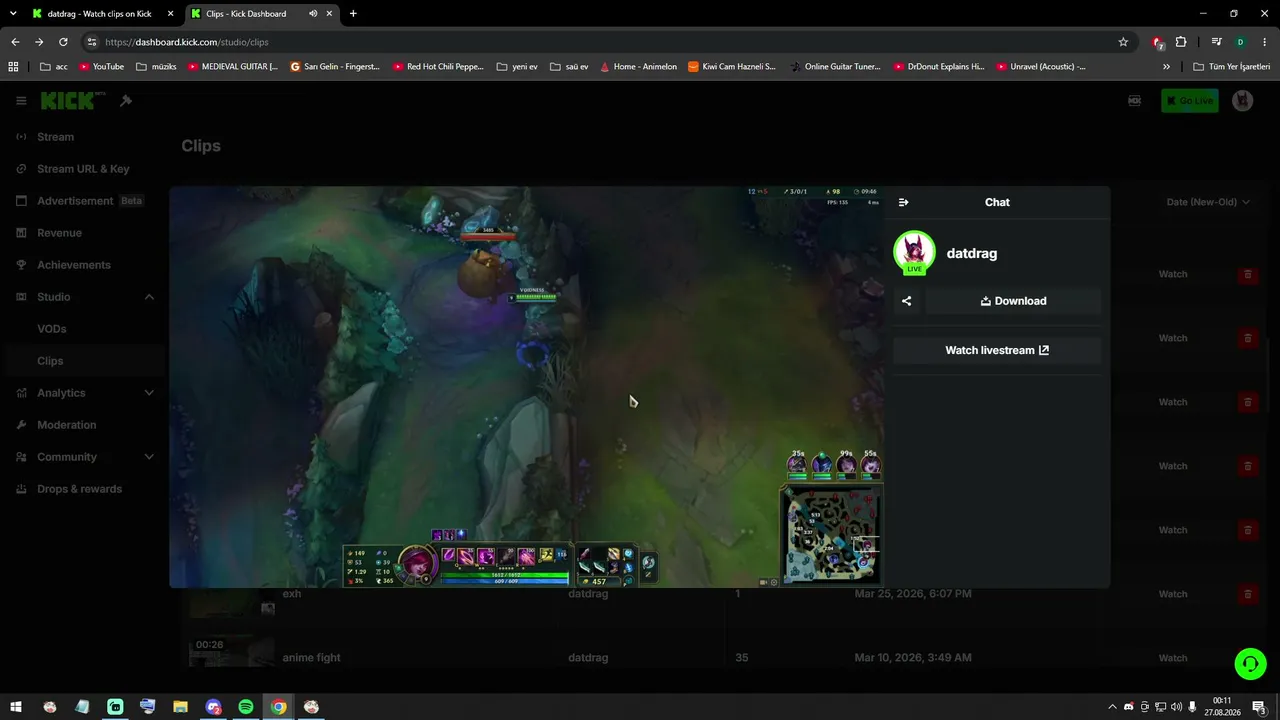This screenshot has height=720, width=1280.
Task: Click the anime fight clip title
Action: (x=312, y=658)
